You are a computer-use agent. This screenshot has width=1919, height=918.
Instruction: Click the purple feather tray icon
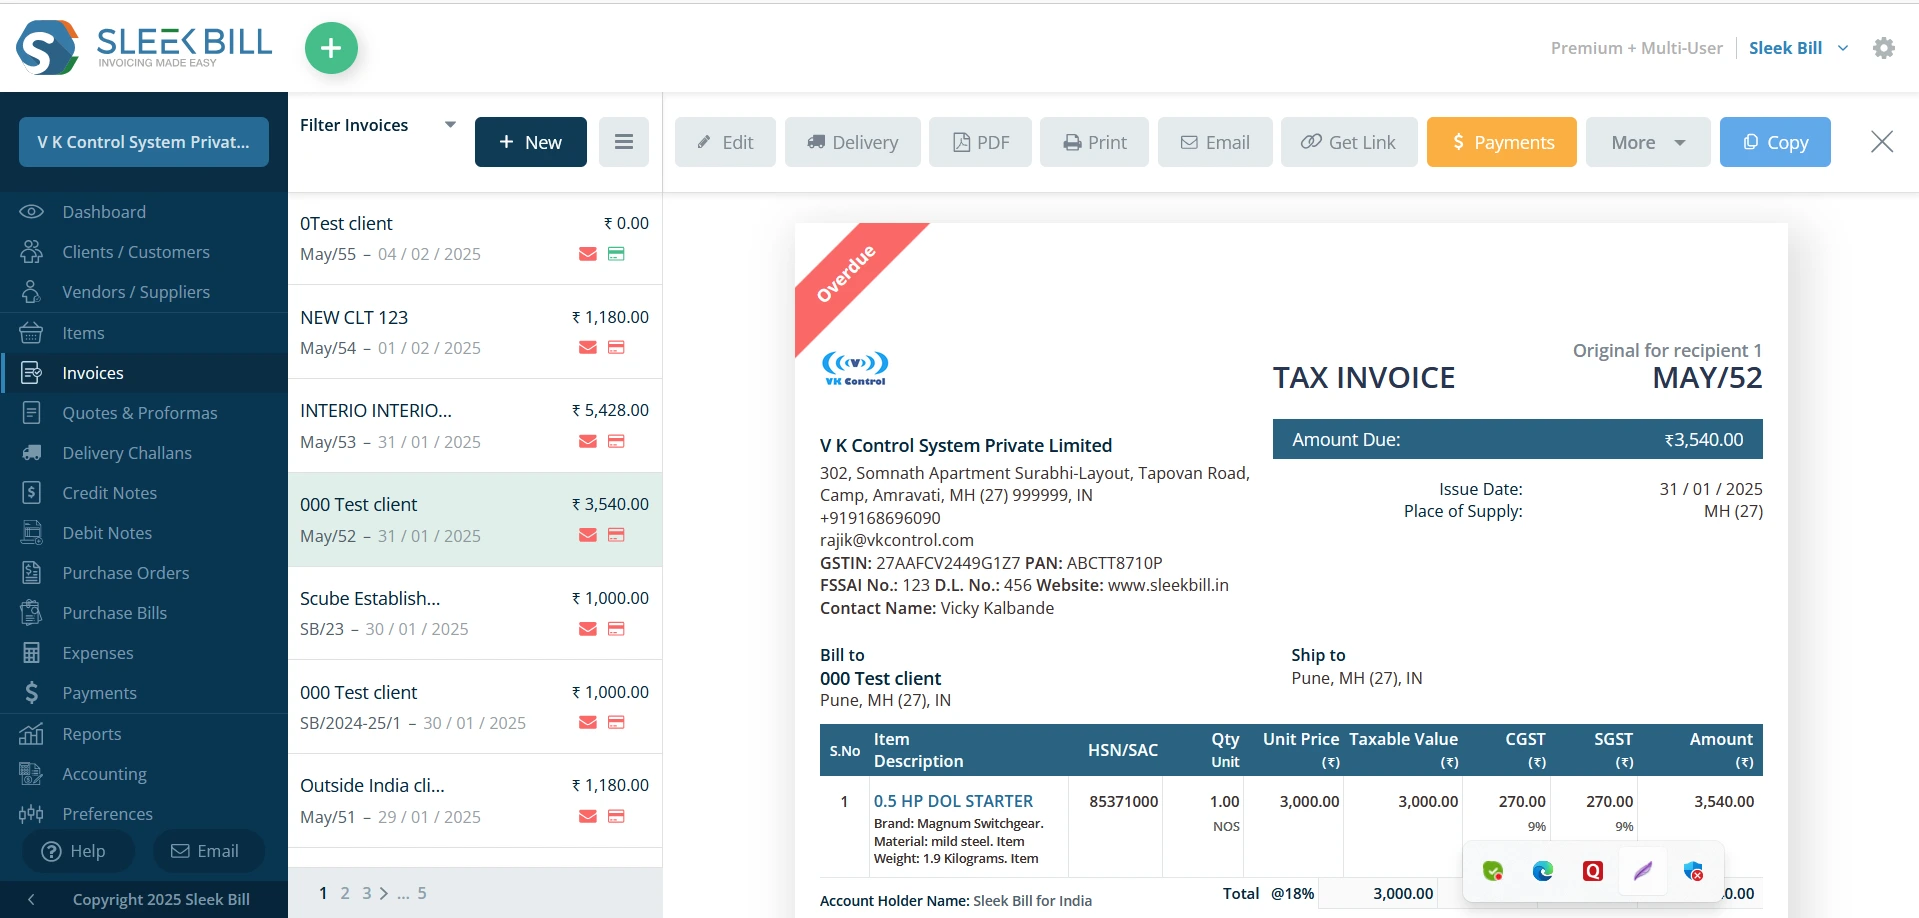[x=1643, y=871]
